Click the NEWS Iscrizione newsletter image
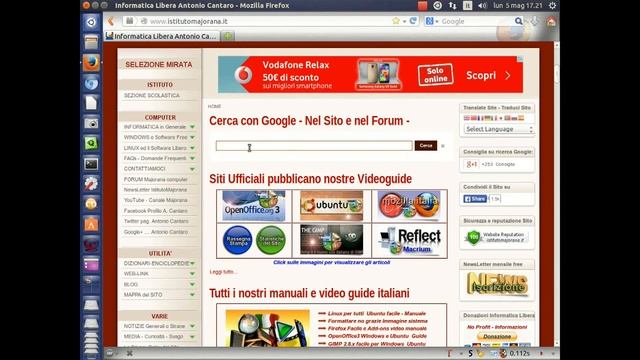640x360 pixels. point(497,284)
